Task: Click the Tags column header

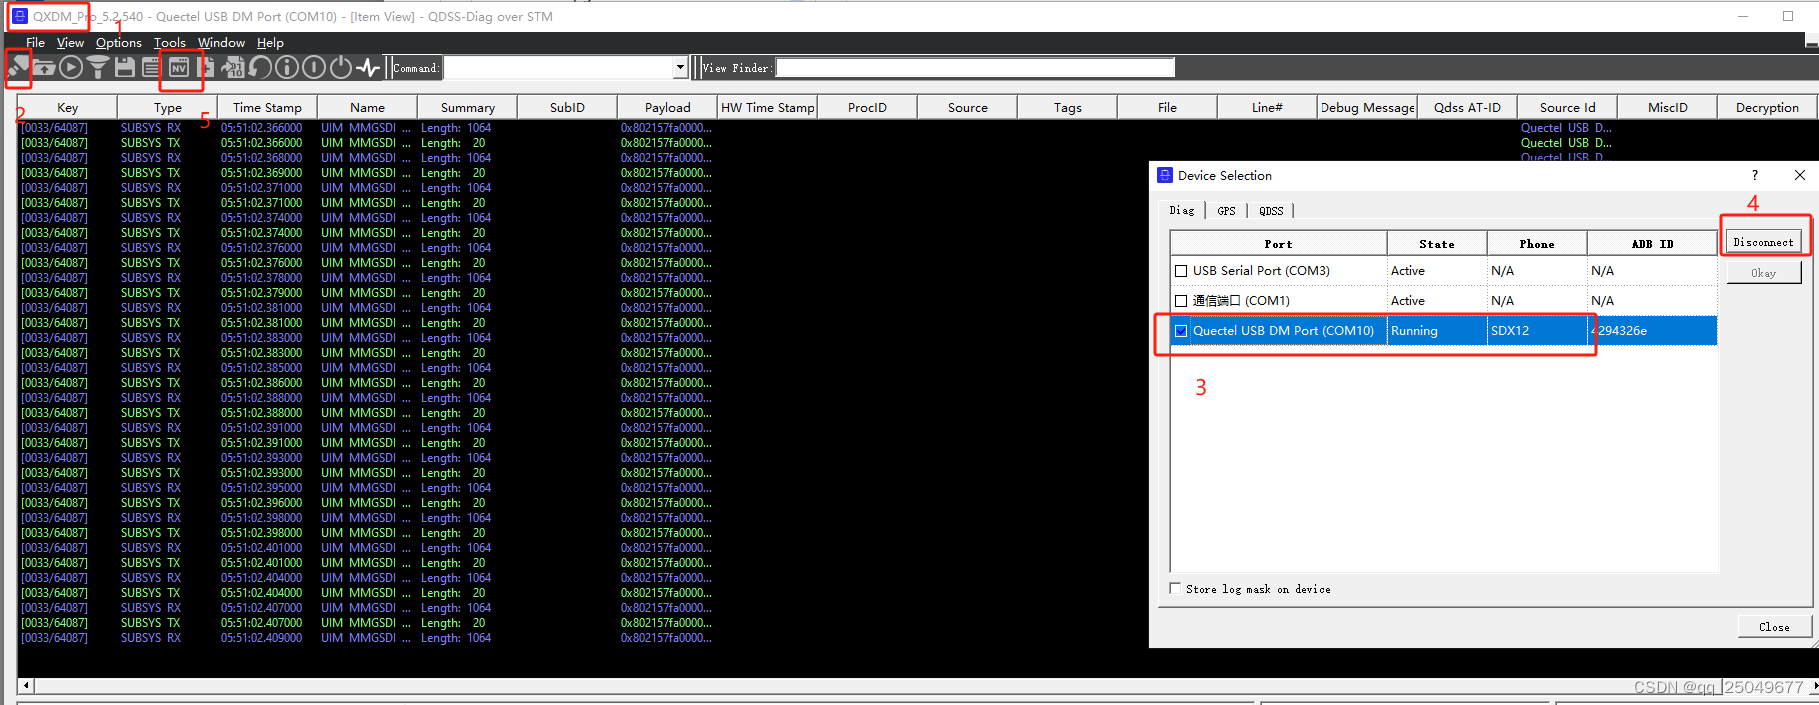Action: [x=1067, y=107]
